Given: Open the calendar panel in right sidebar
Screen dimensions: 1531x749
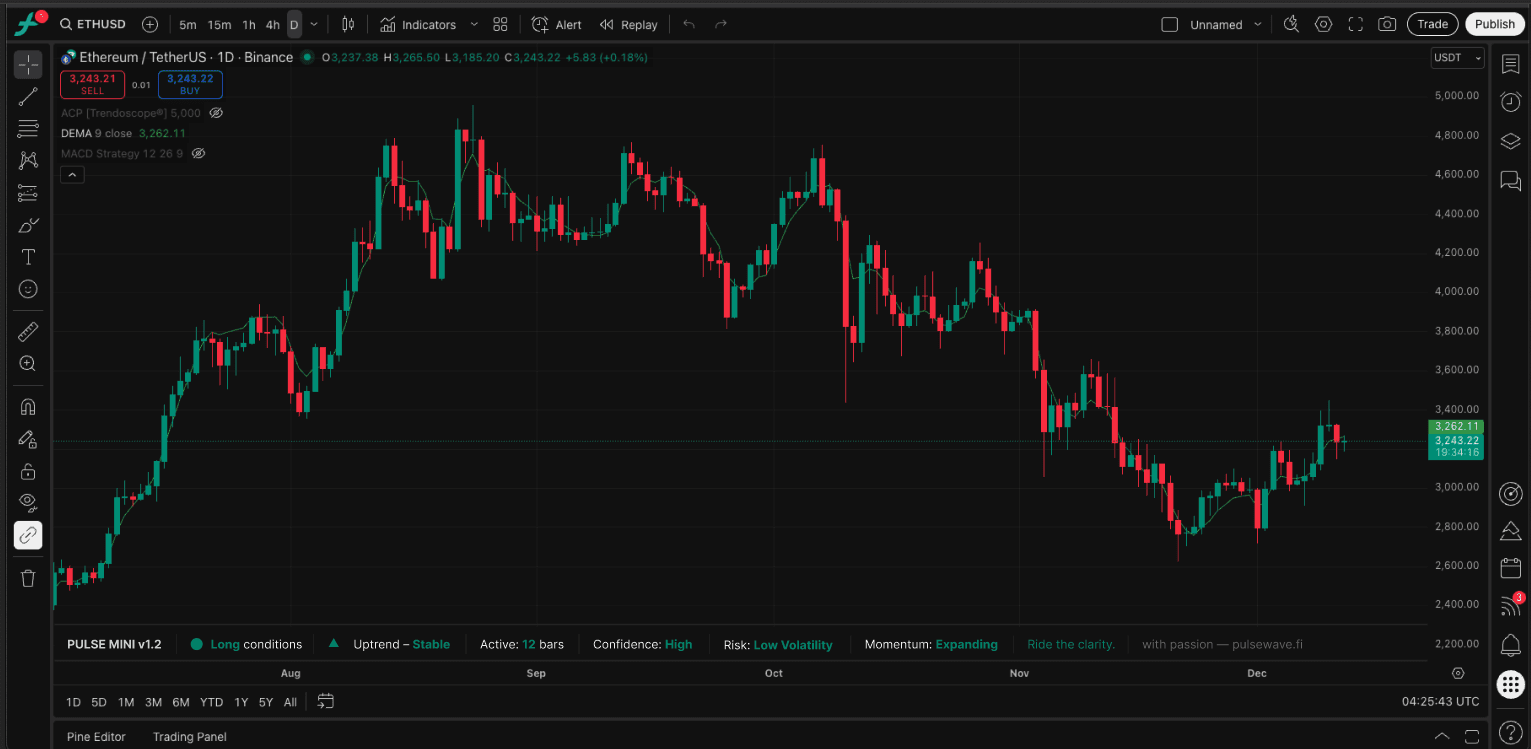Looking at the screenshot, I should pos(1510,568).
